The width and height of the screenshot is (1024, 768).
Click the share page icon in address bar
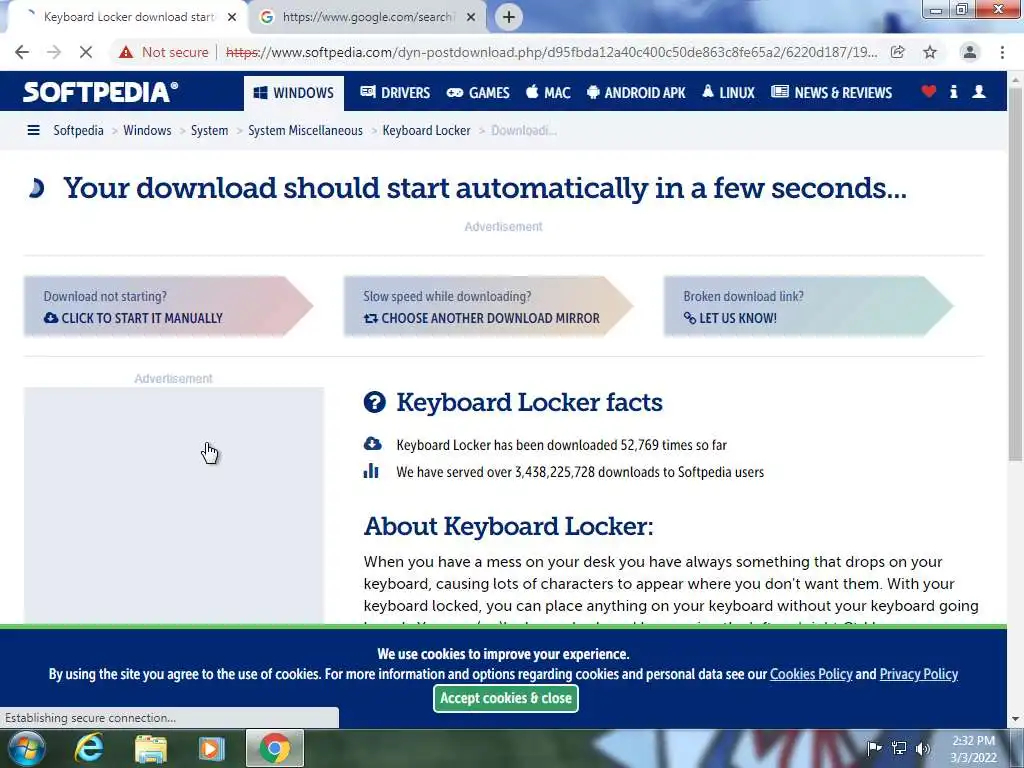pos(898,52)
